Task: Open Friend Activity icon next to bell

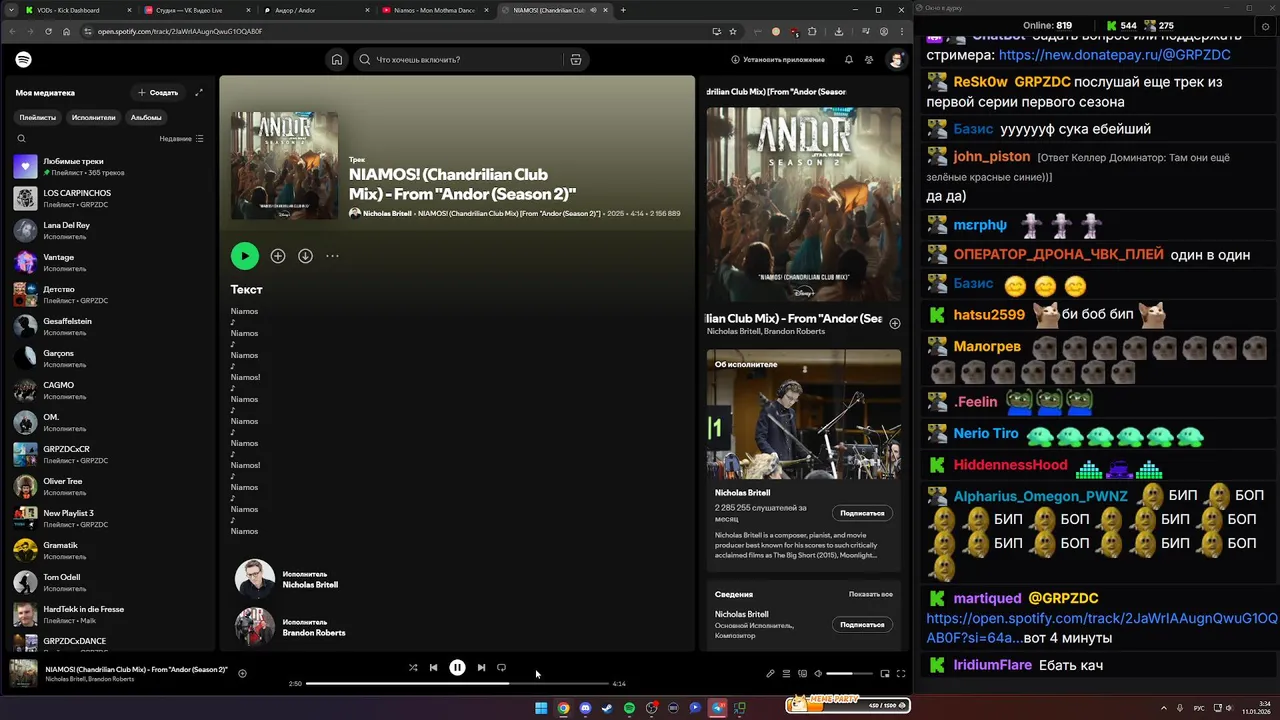Action: pos(869,60)
